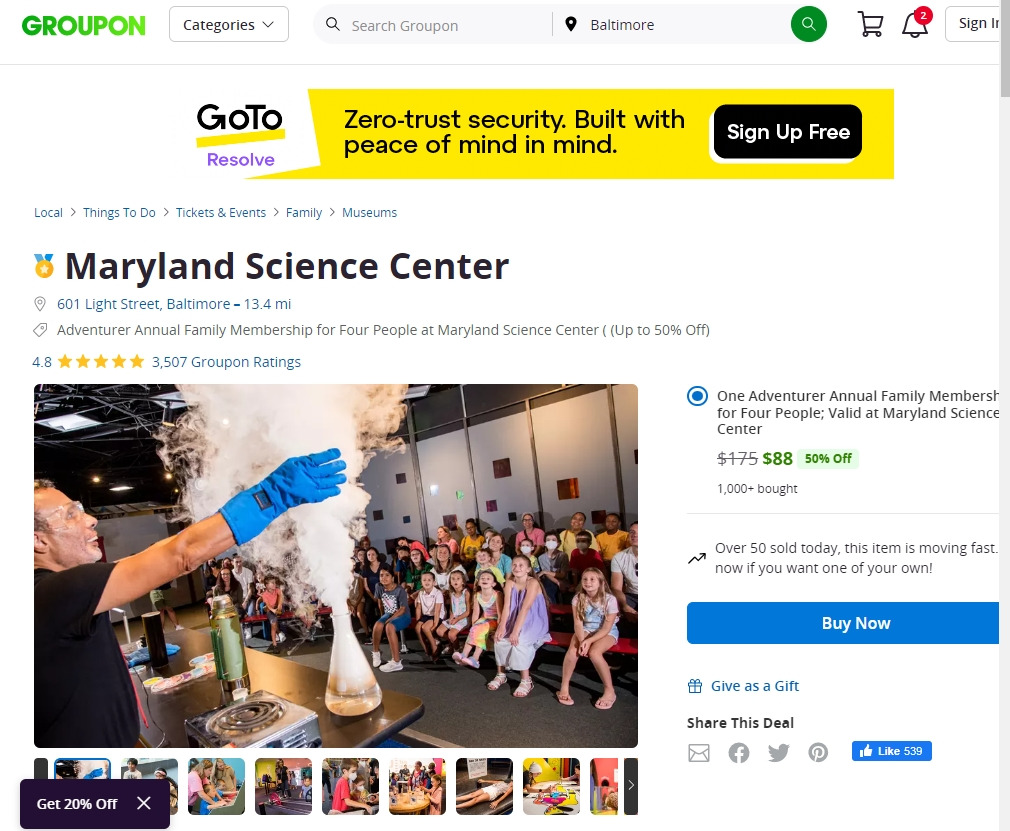Open the Museums breadcrumb link
The height and width of the screenshot is (831, 1010).
click(x=369, y=213)
